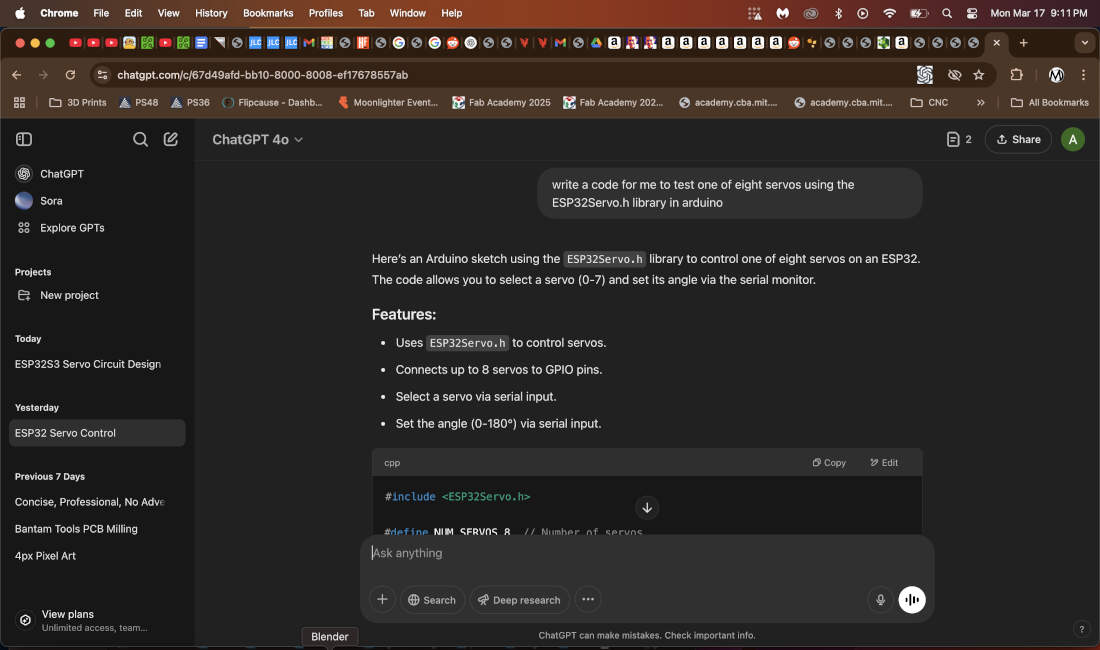Open a new browser tab with plus

(x=1024, y=43)
